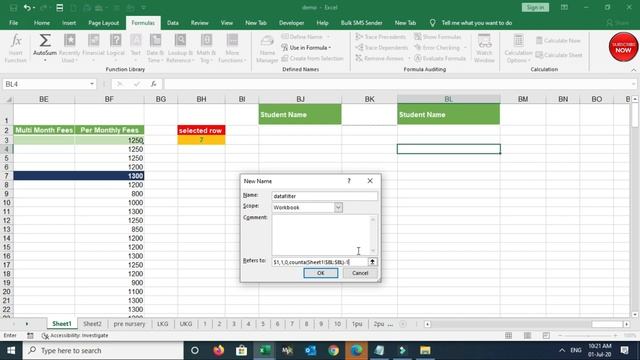Click the selected row red cell

tap(201, 130)
